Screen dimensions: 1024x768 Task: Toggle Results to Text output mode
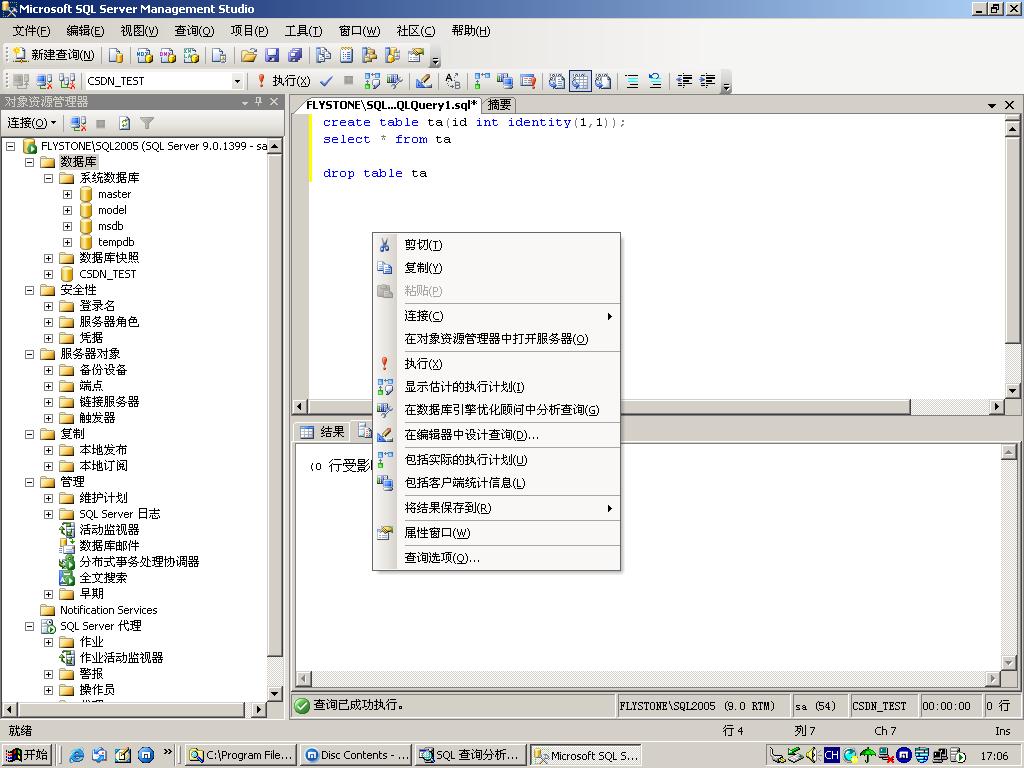(x=557, y=81)
